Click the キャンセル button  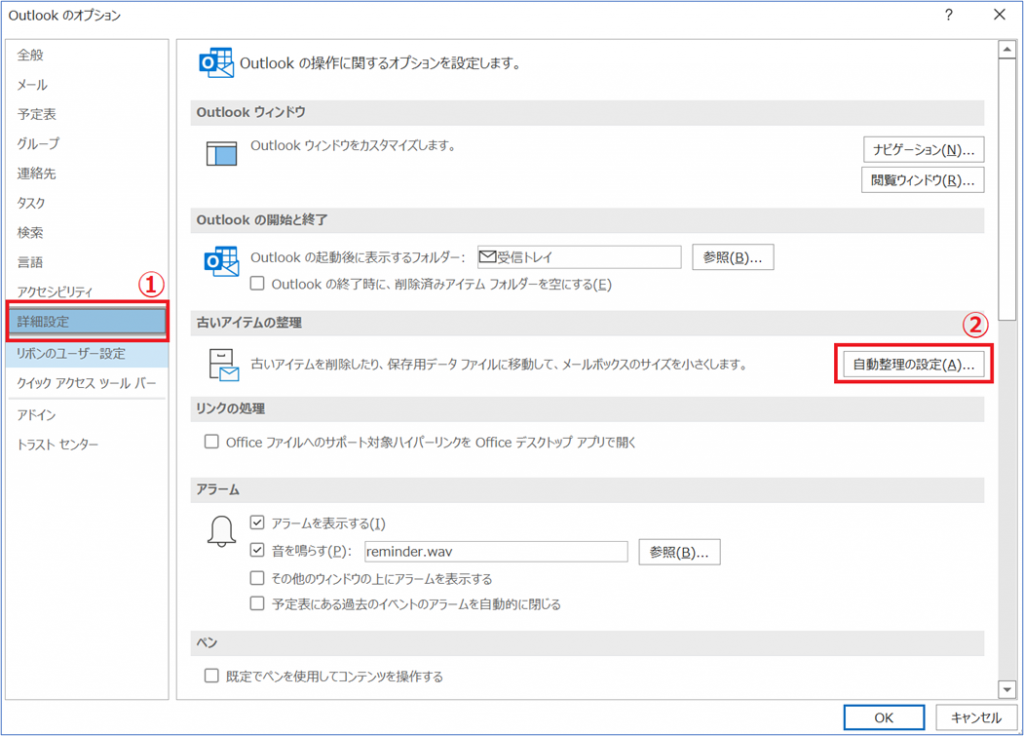click(x=976, y=718)
